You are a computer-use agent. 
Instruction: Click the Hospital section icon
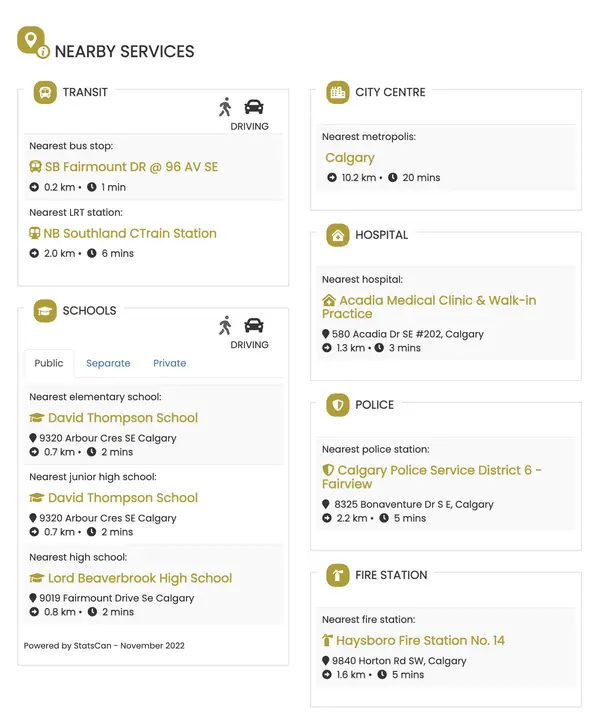tap(338, 235)
